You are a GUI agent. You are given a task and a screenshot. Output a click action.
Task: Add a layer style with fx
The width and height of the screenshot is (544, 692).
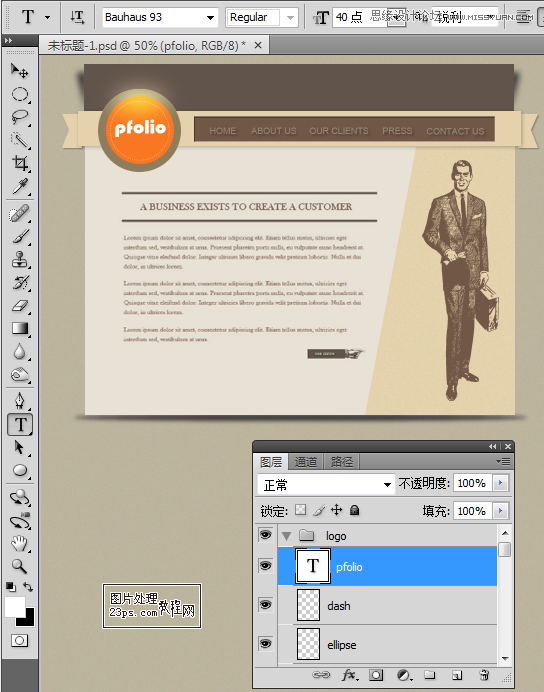(350, 675)
